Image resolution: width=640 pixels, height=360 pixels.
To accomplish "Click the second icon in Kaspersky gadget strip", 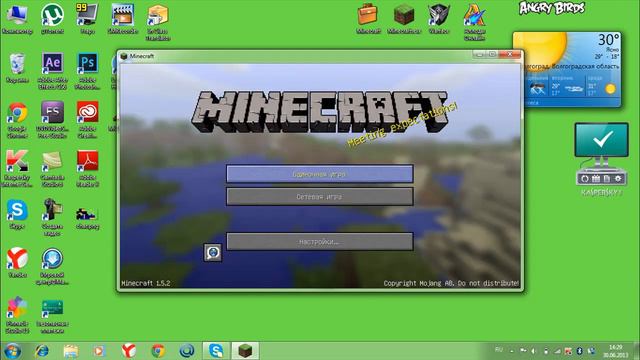I will tap(596, 179).
